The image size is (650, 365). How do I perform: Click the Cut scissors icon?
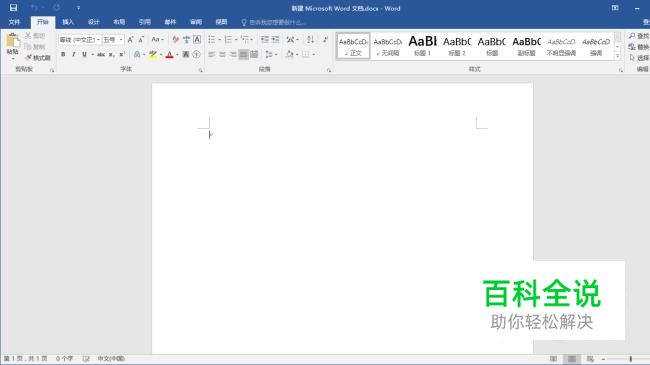coord(28,36)
